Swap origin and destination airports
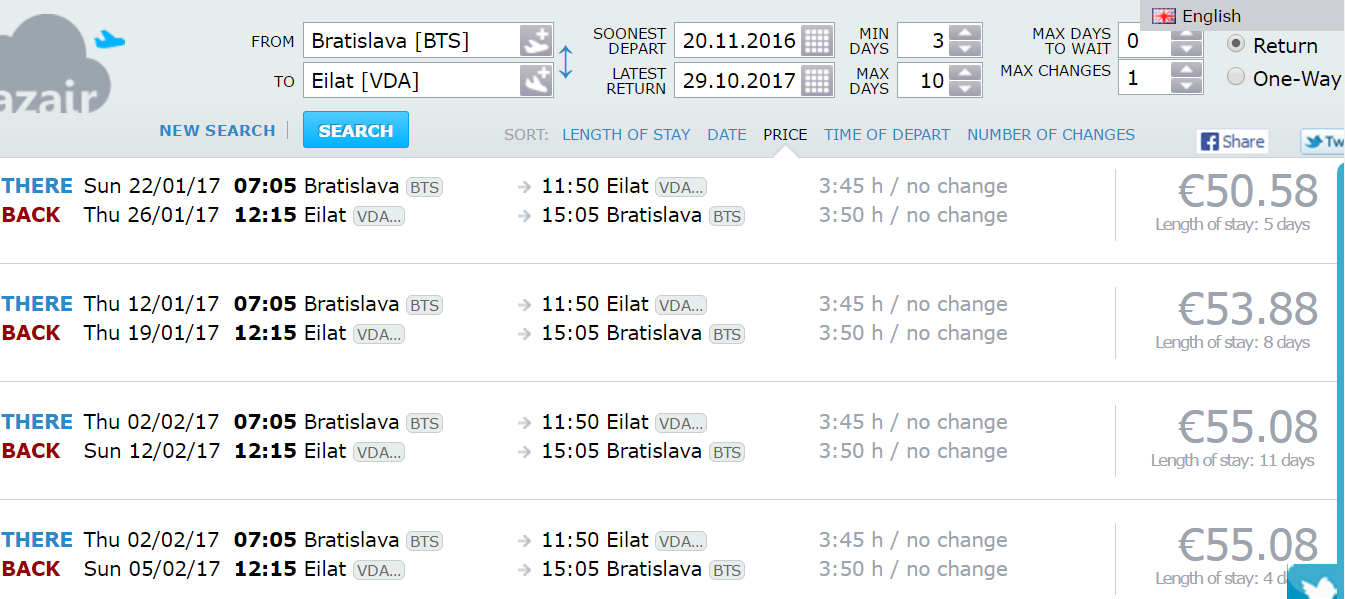The height and width of the screenshot is (599, 1345). pos(566,61)
